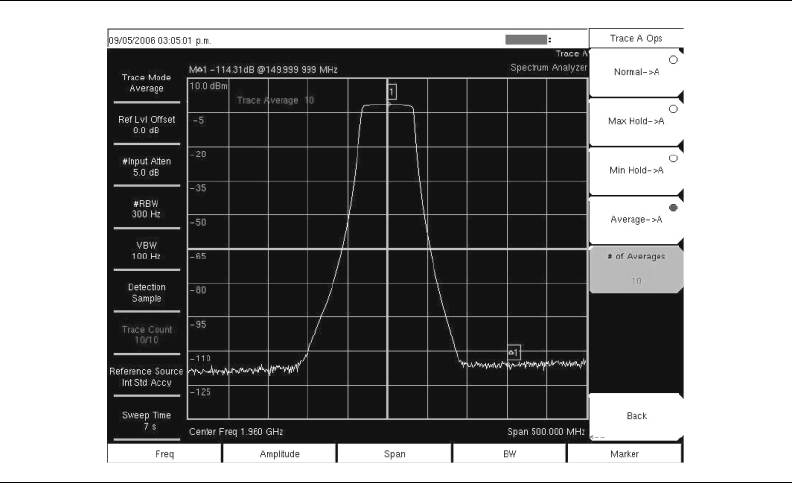Click the Reference Source Int Std Accy

(146, 377)
